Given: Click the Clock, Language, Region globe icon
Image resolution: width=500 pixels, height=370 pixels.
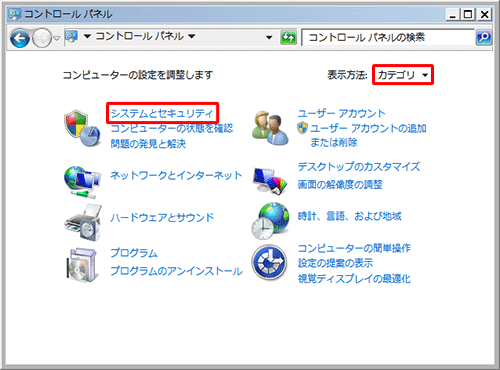Looking at the screenshot, I should click(x=270, y=221).
